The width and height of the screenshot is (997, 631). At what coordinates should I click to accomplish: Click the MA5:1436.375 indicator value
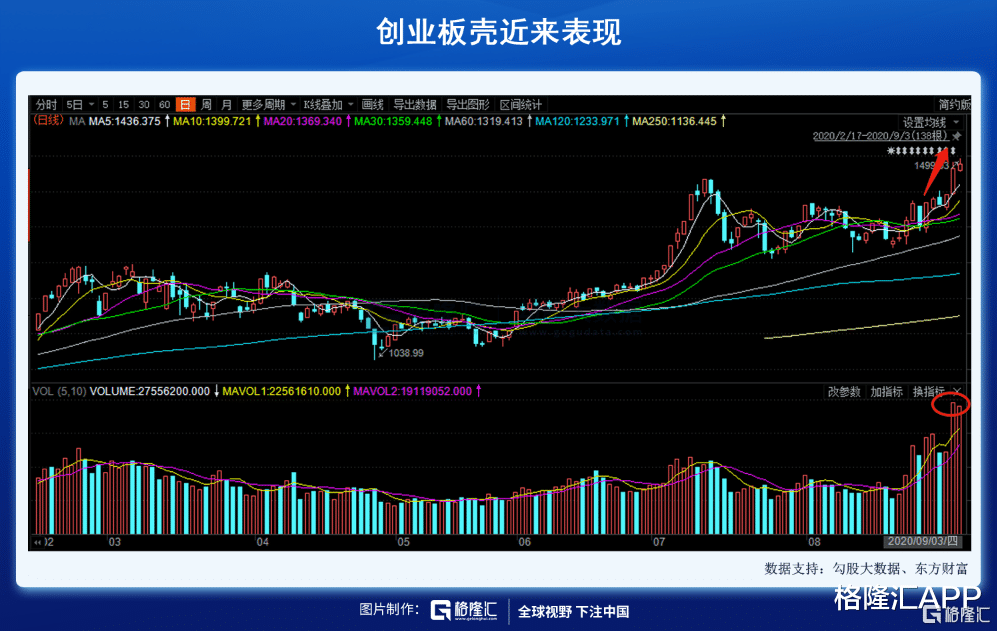click(124, 121)
